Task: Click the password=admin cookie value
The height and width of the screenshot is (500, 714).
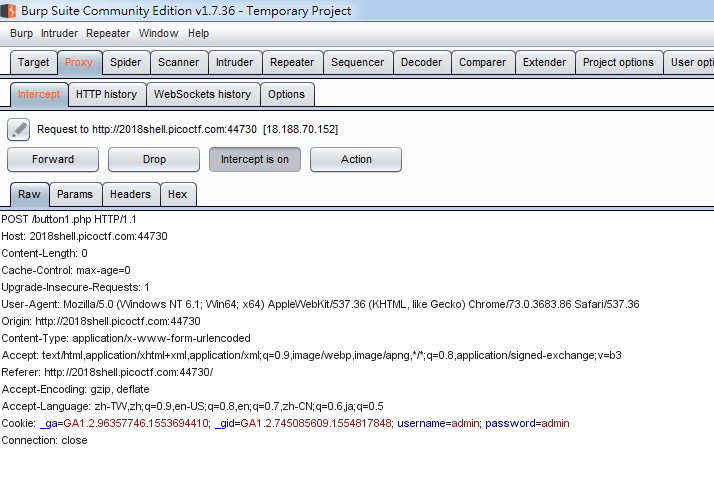Action: pos(527,423)
